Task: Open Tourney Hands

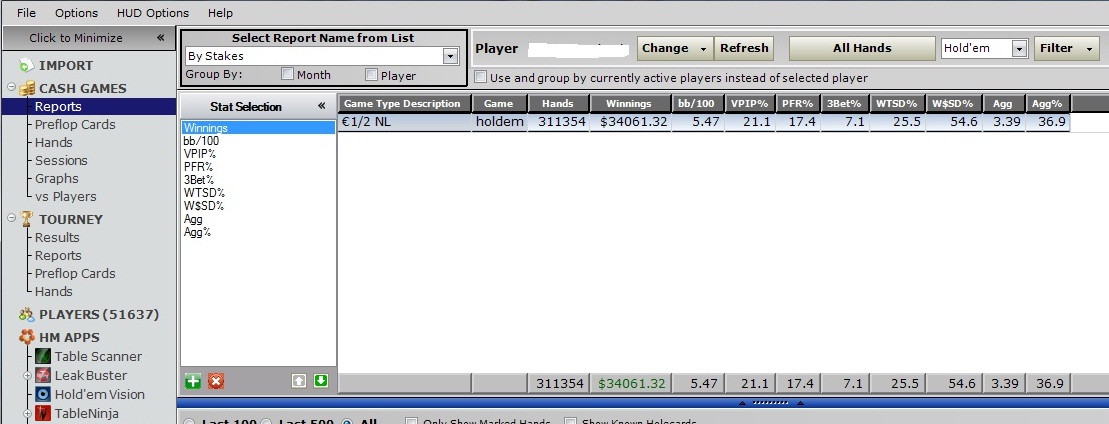Action: pyautogui.click(x=54, y=291)
